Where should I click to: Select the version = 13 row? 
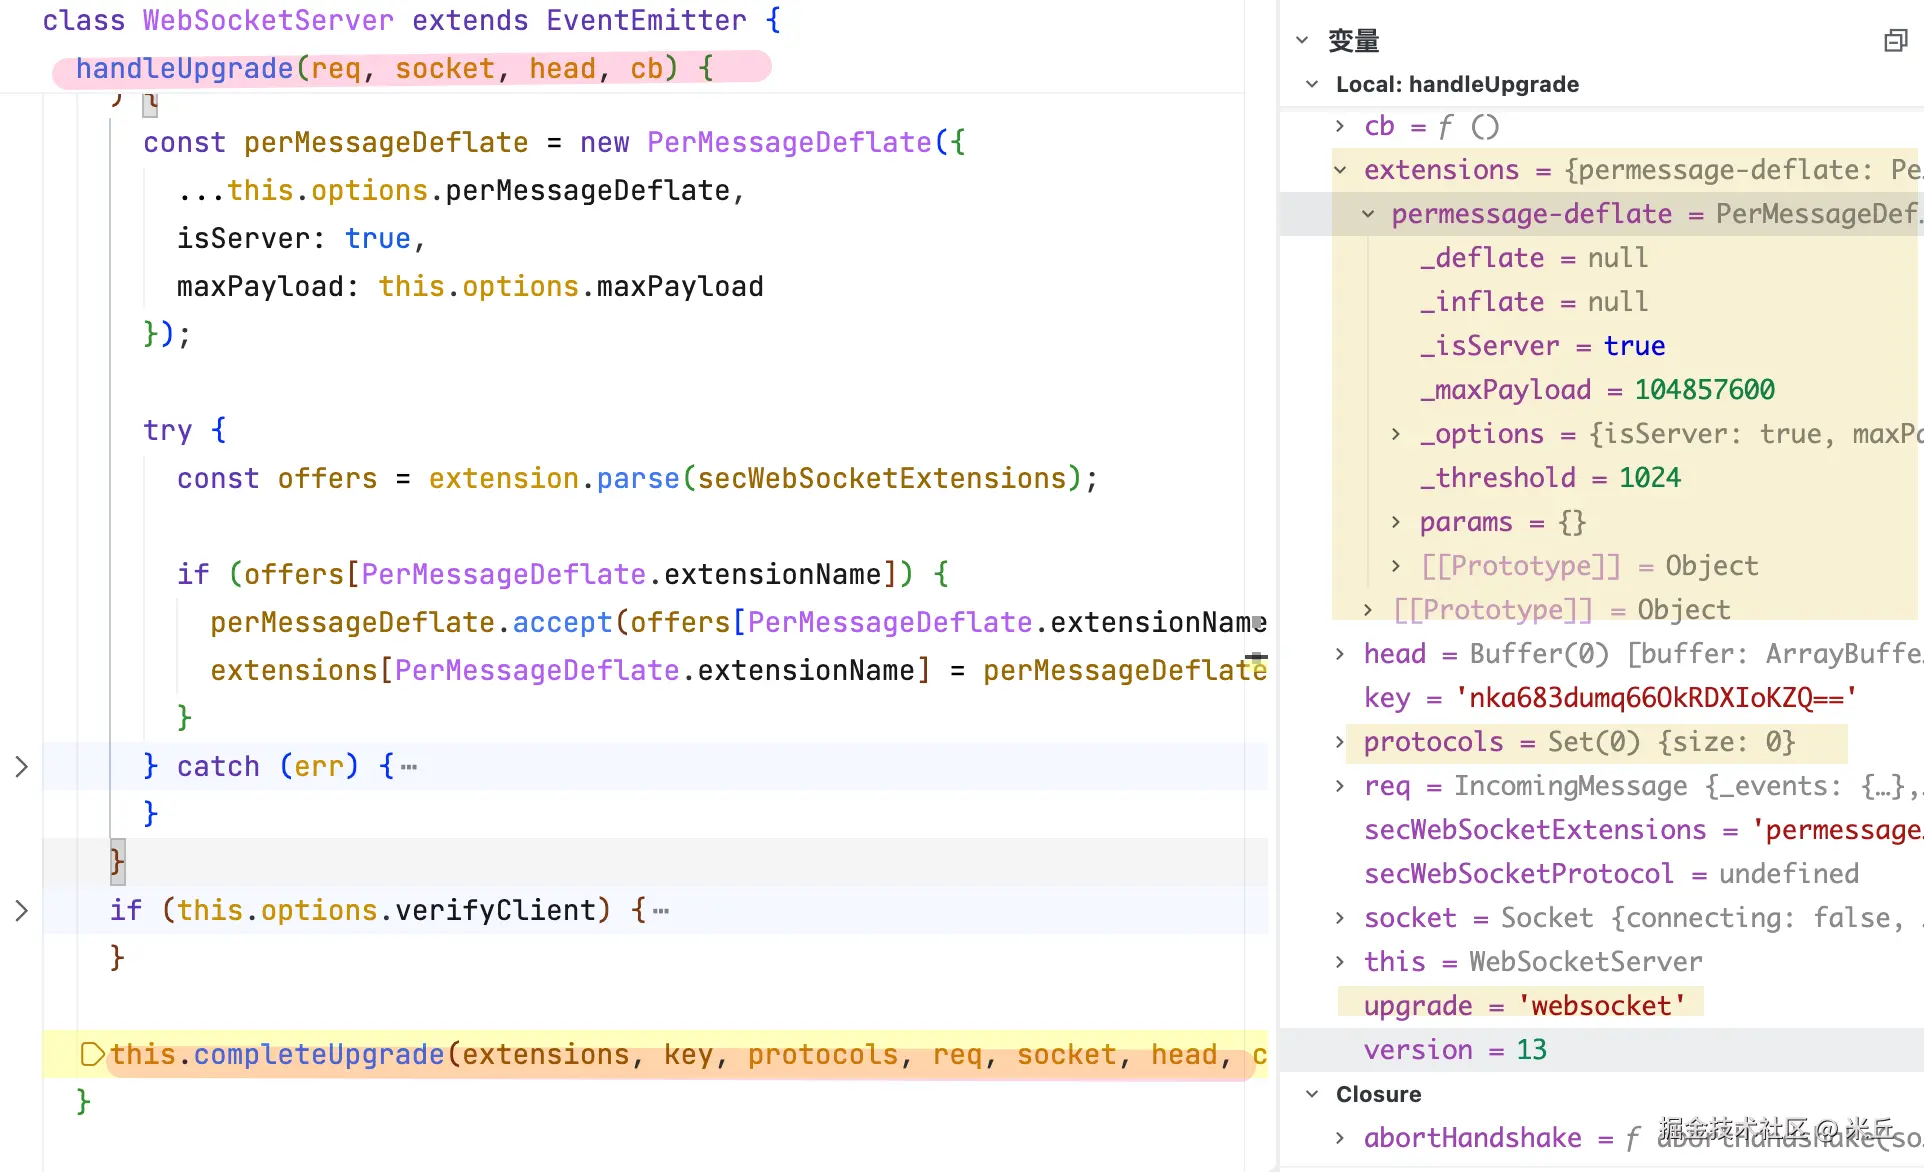click(1602, 1050)
